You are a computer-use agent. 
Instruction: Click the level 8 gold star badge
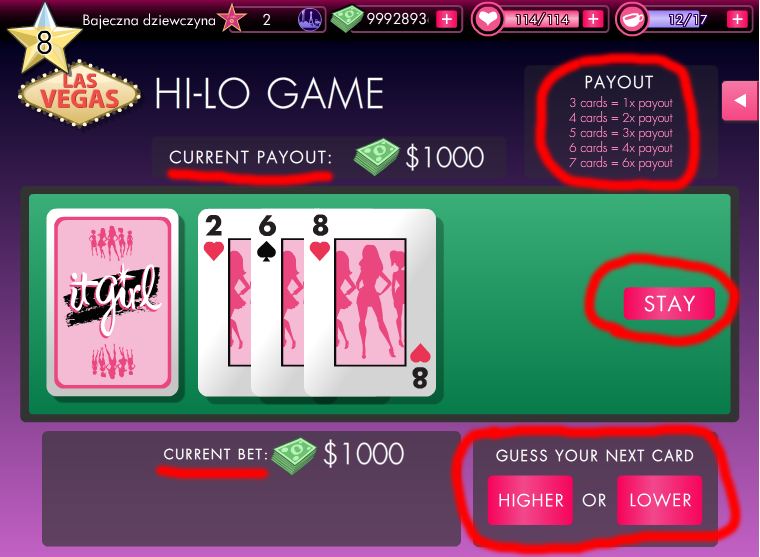[45, 40]
